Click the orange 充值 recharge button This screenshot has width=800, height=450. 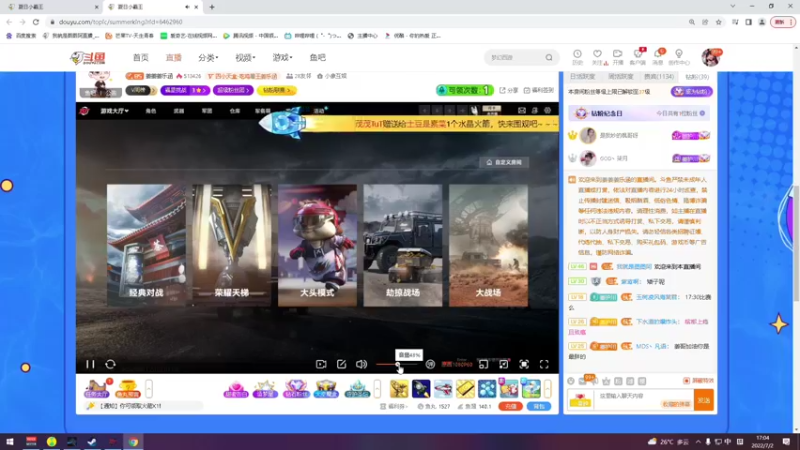(510, 407)
